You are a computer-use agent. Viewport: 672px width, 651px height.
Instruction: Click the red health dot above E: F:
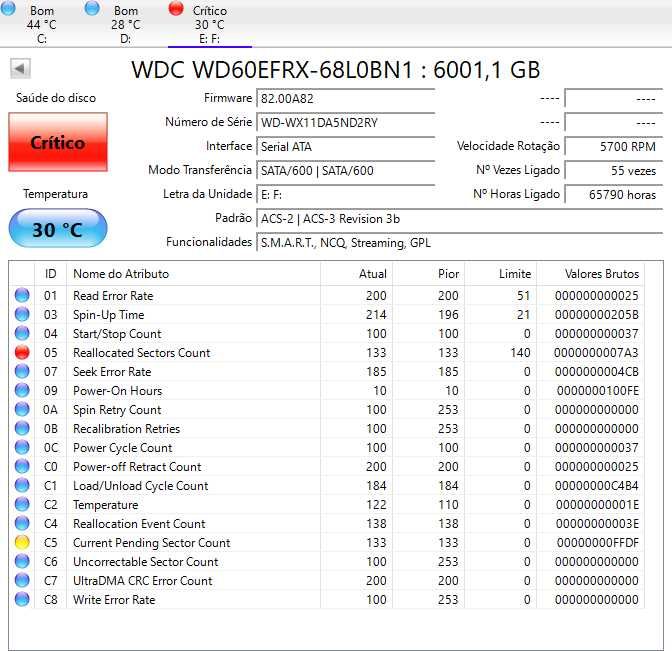176,8
